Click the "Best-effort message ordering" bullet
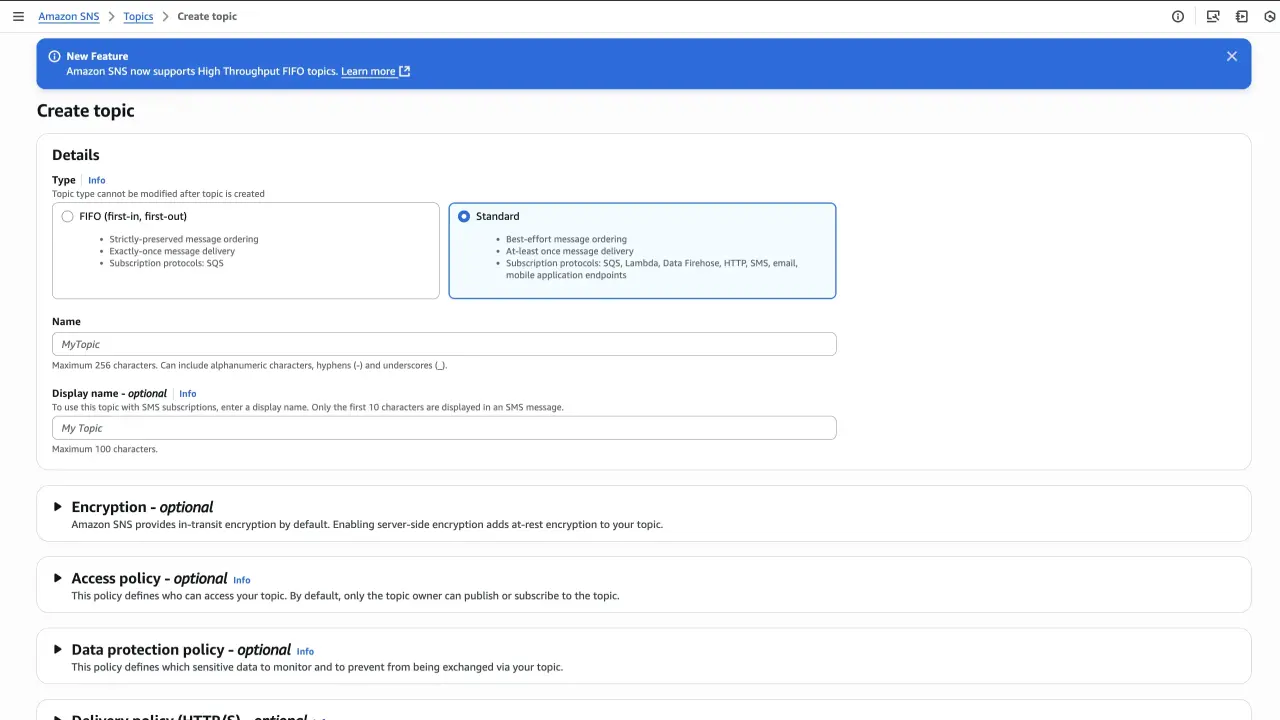Image resolution: width=1280 pixels, height=720 pixels. [x=566, y=239]
